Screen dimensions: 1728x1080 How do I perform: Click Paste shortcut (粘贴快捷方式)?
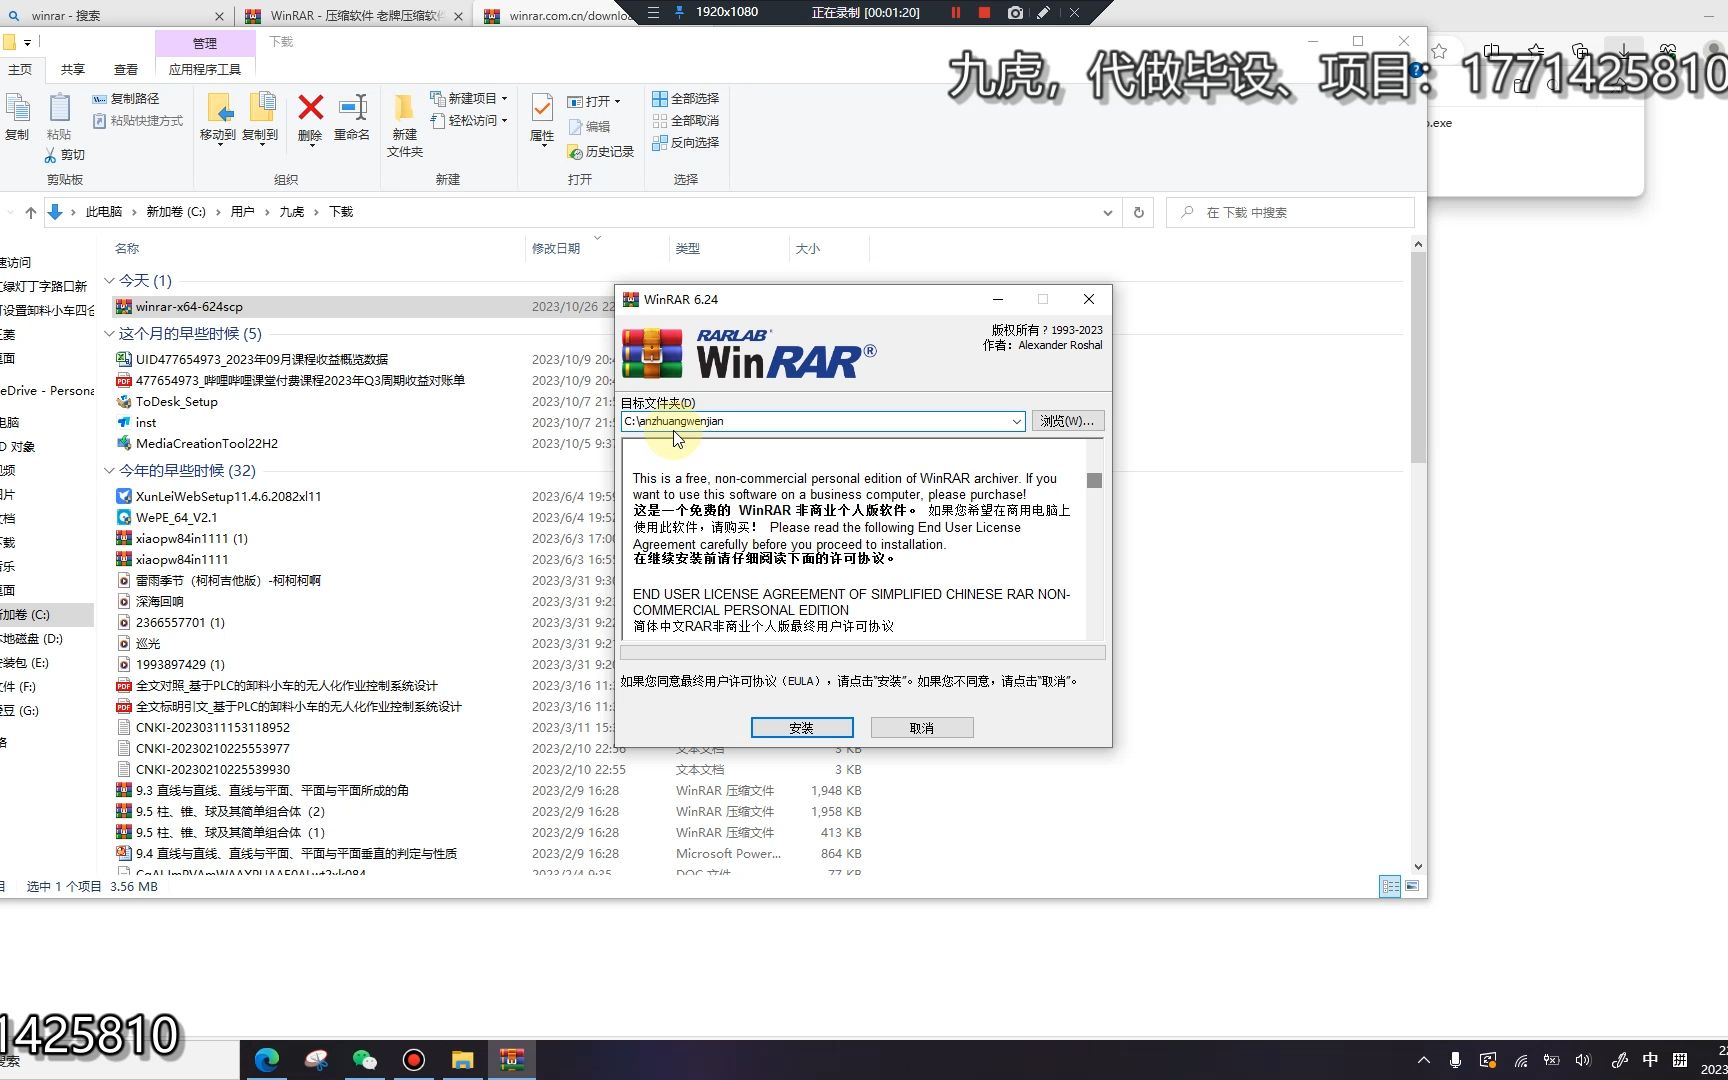(x=138, y=120)
